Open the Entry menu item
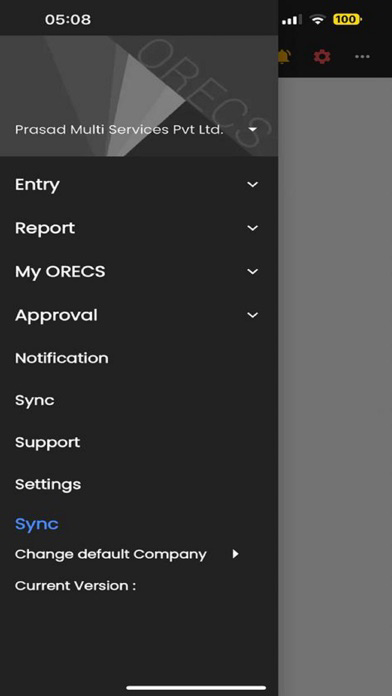This screenshot has width=392, height=696. coord(37,185)
